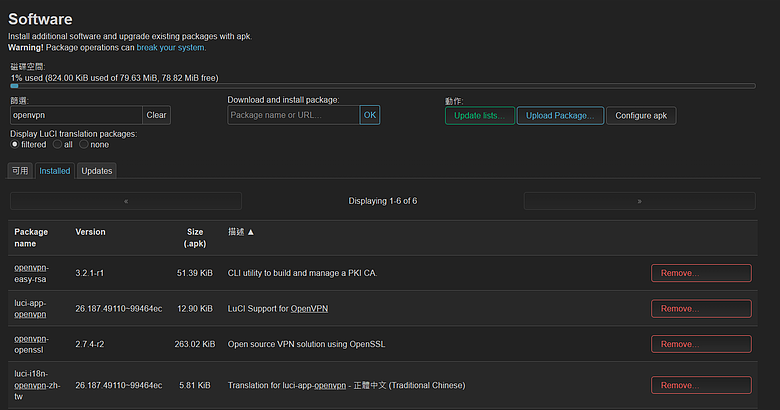Select the 'all' translation packages radio button
This screenshot has width=780, height=410.
[x=58, y=144]
